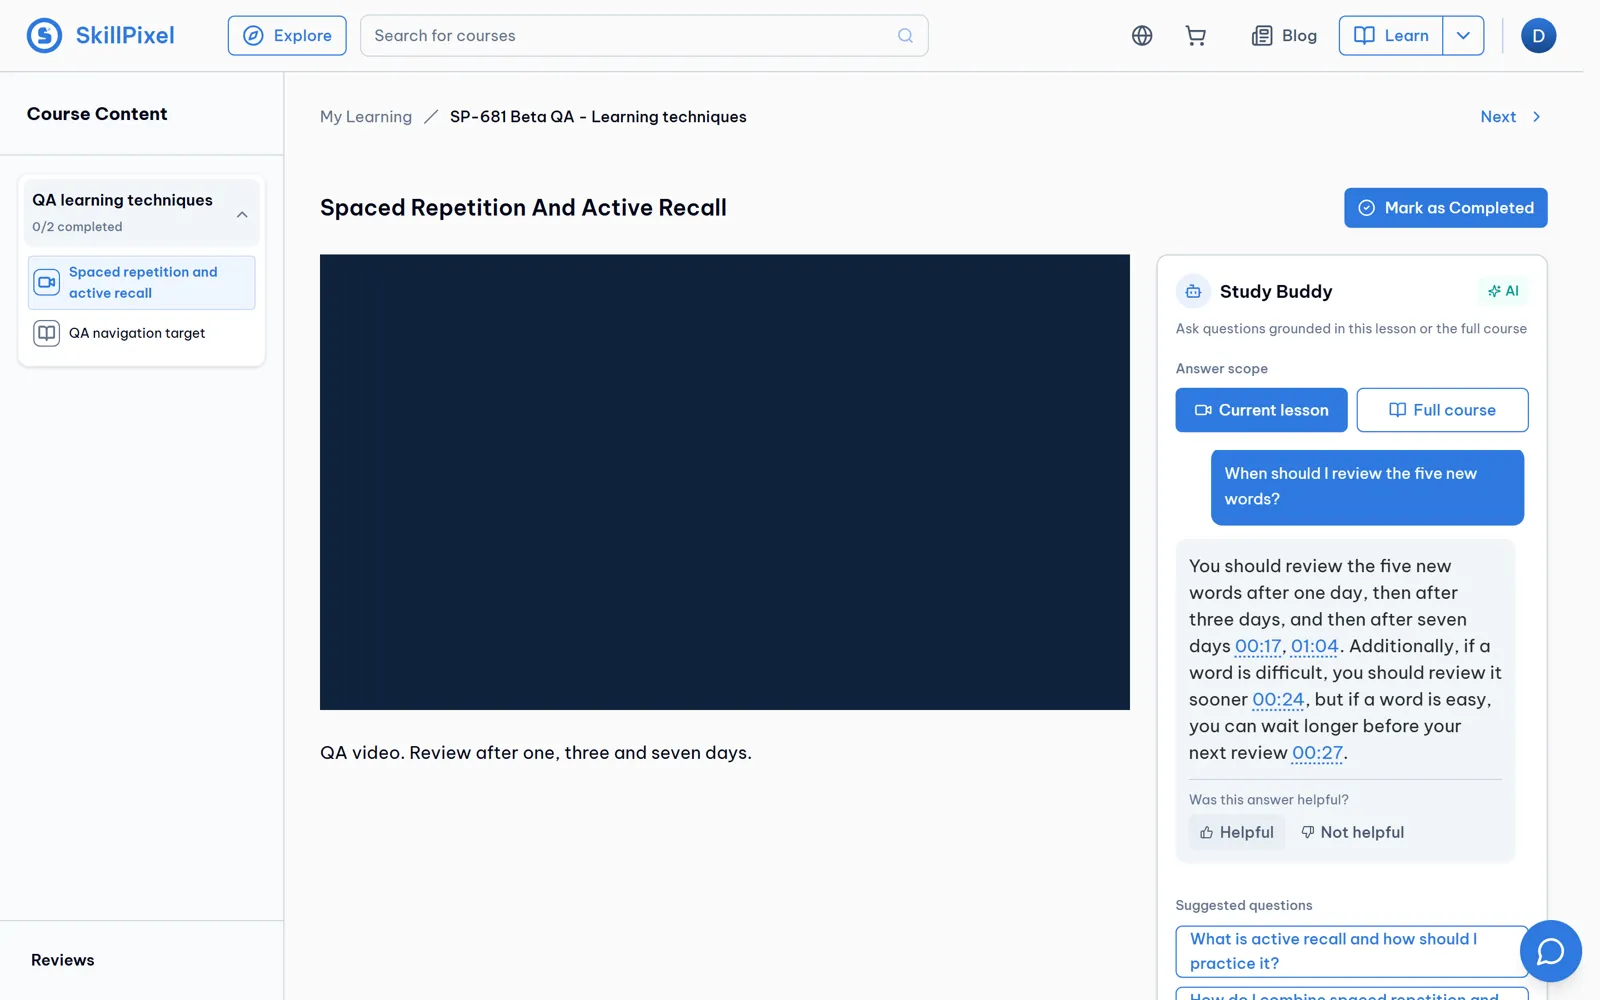
Task: Open the floating chat bubble icon
Action: point(1550,951)
